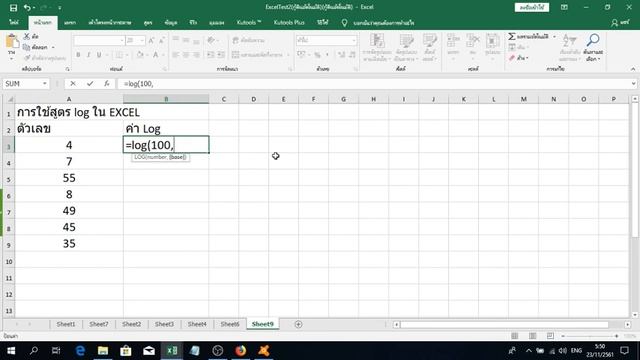
Task: Select cell A4 containing 7
Action: tap(69, 162)
